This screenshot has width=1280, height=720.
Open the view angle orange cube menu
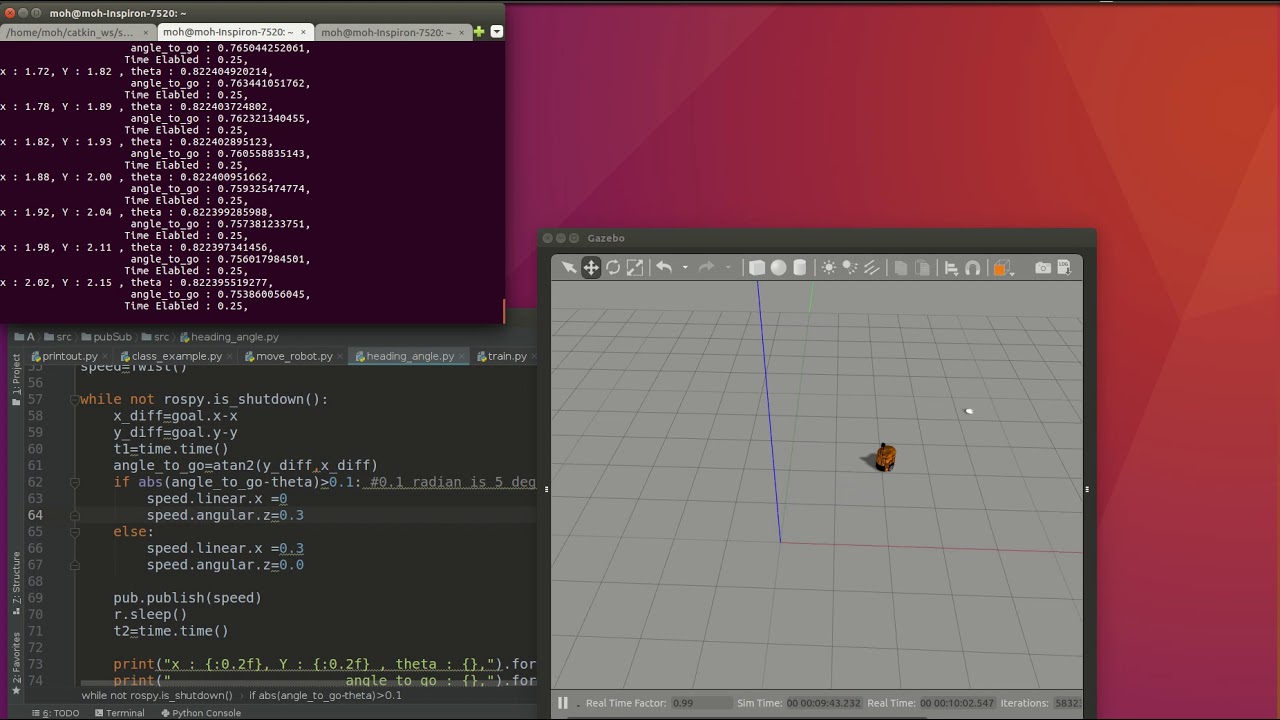click(1002, 267)
